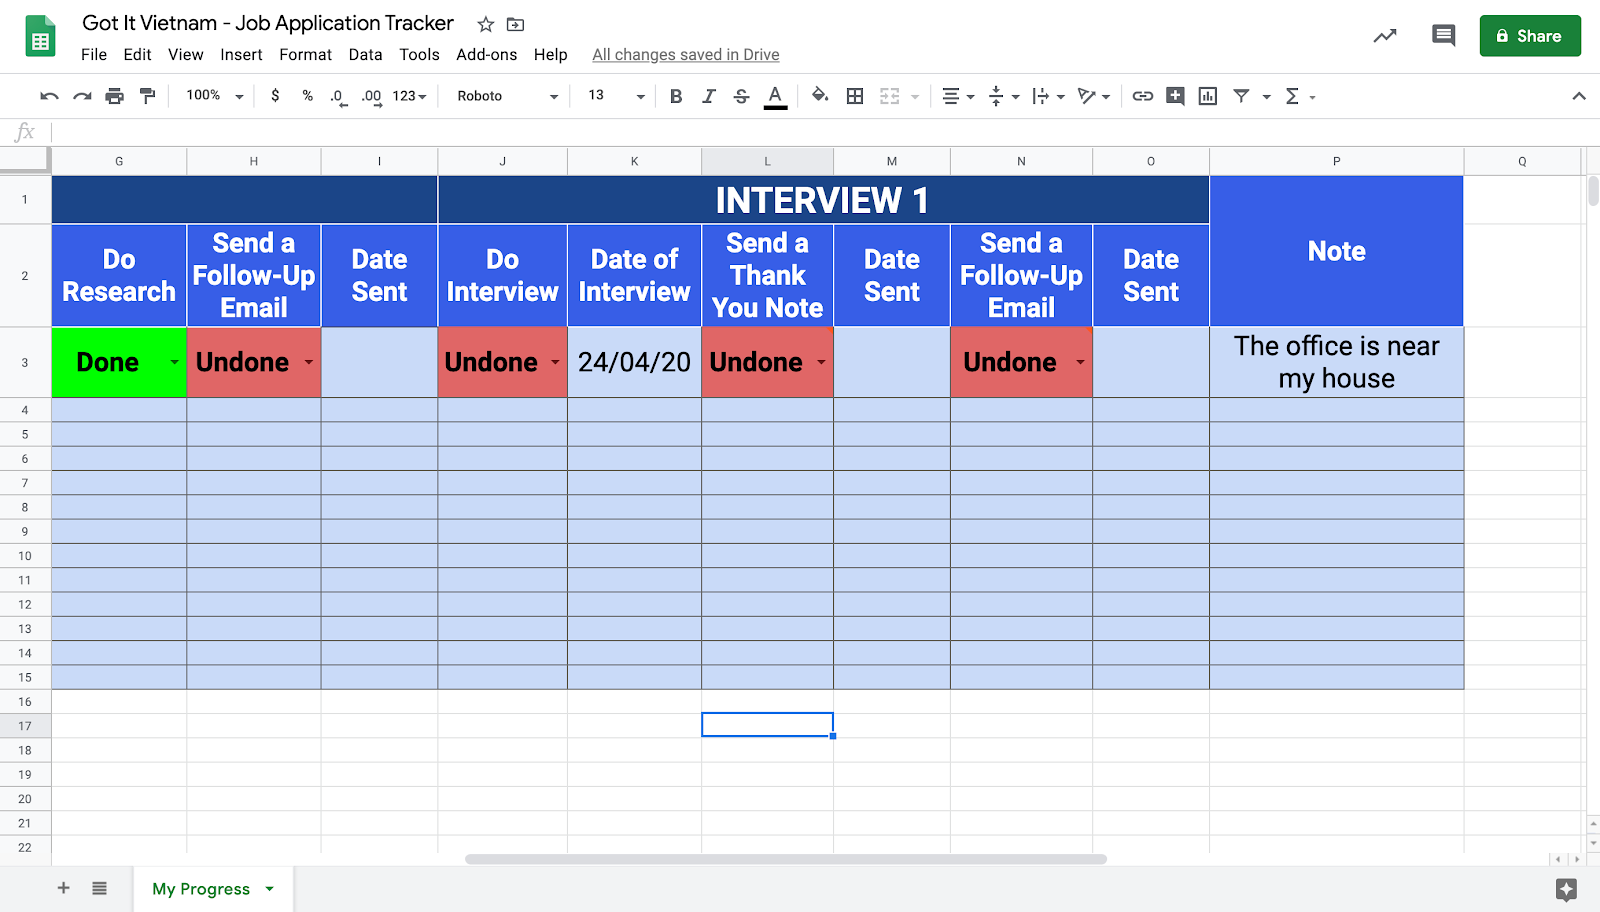This screenshot has height=912, width=1600.
Task: Show the all sheets list
Action: click(x=99, y=888)
